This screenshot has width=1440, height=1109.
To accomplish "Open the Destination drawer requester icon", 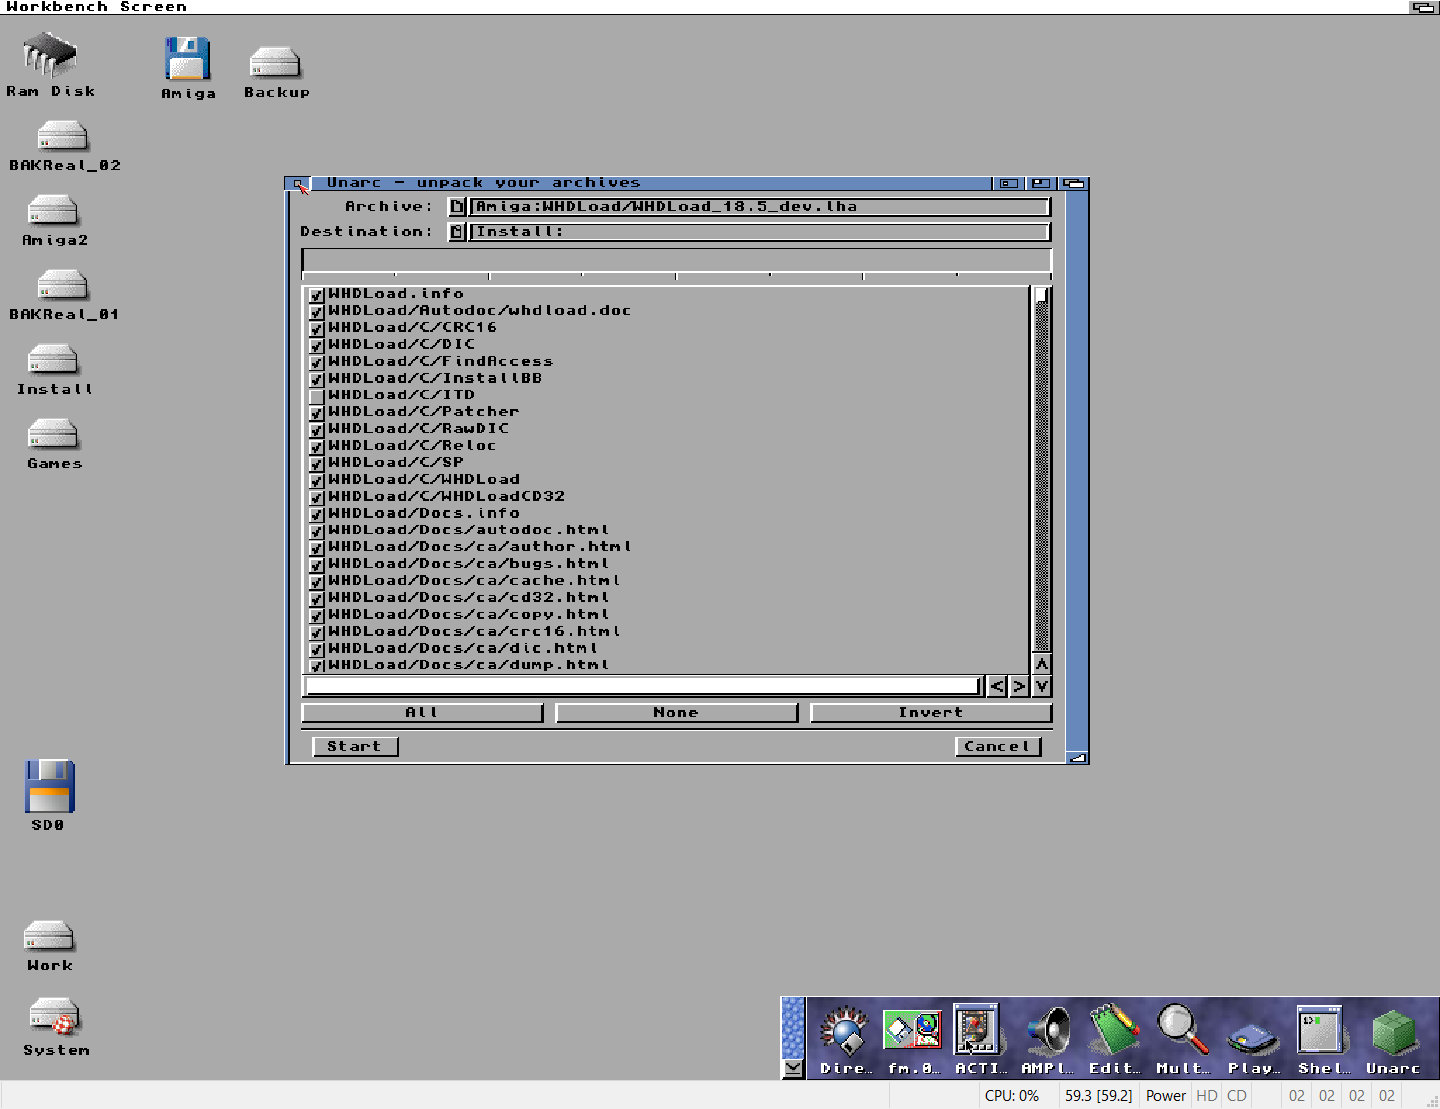I will (457, 232).
